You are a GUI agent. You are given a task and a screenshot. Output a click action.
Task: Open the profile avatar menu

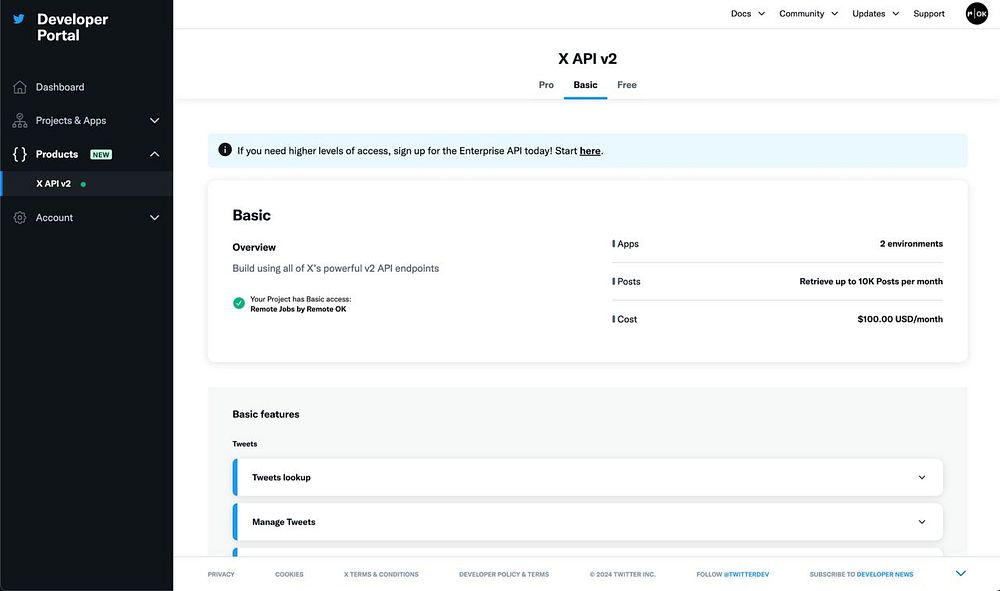pyautogui.click(x=976, y=13)
